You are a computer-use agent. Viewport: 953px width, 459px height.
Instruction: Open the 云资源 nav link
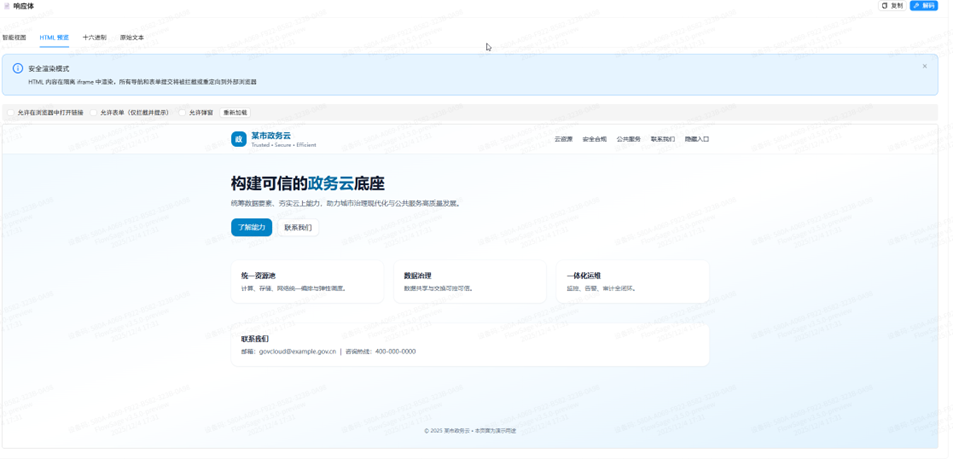tap(563, 139)
